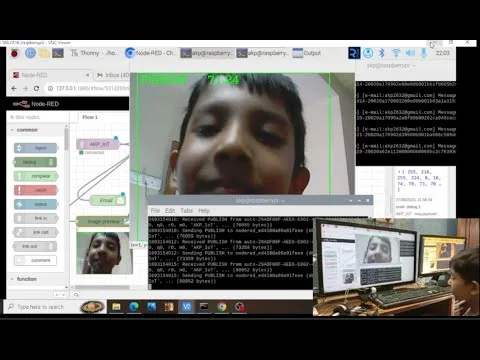The image size is (480, 360).
Task: Switch to the Thonny taskbar window
Action: pos(95,53)
